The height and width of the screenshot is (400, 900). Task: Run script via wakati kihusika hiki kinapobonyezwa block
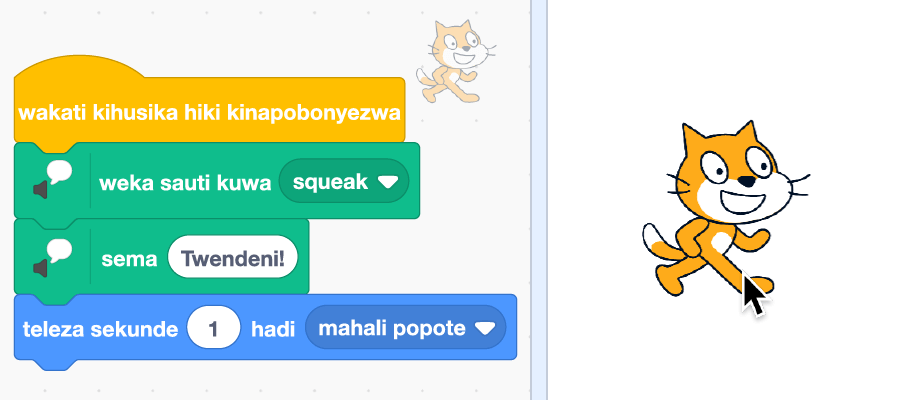(209, 112)
